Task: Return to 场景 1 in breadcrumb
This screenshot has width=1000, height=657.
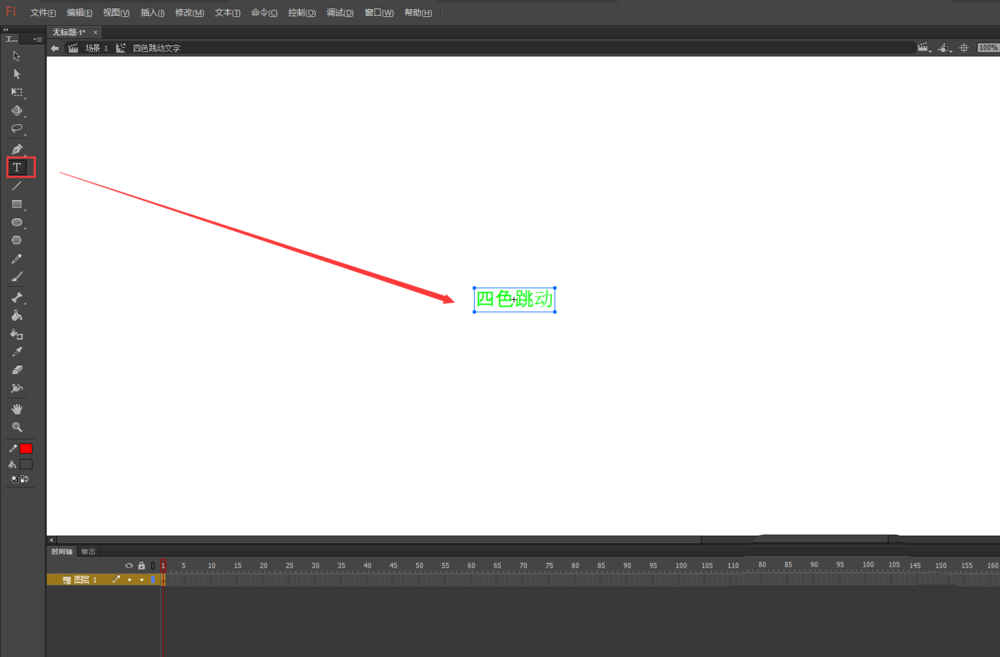Action: [x=96, y=48]
